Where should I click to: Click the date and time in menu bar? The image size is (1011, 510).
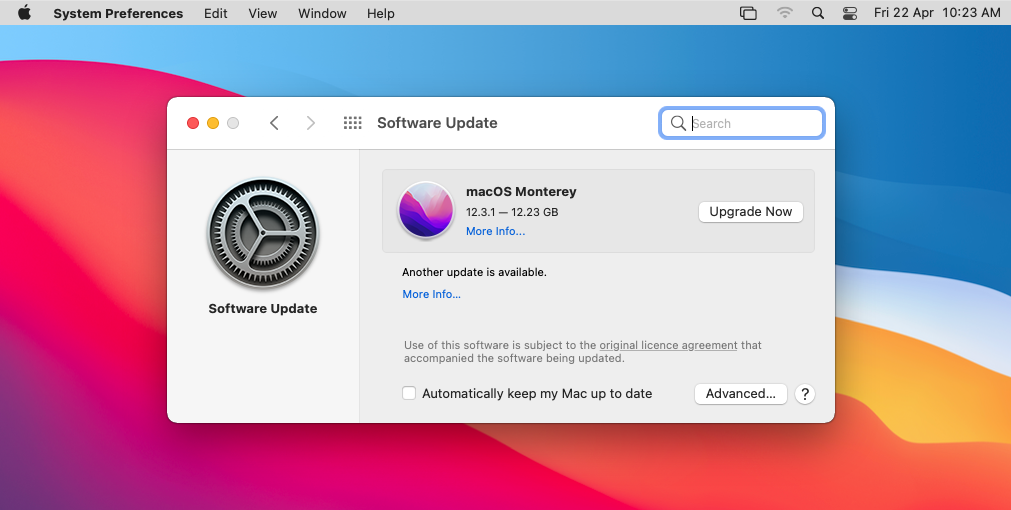pyautogui.click(x=937, y=13)
